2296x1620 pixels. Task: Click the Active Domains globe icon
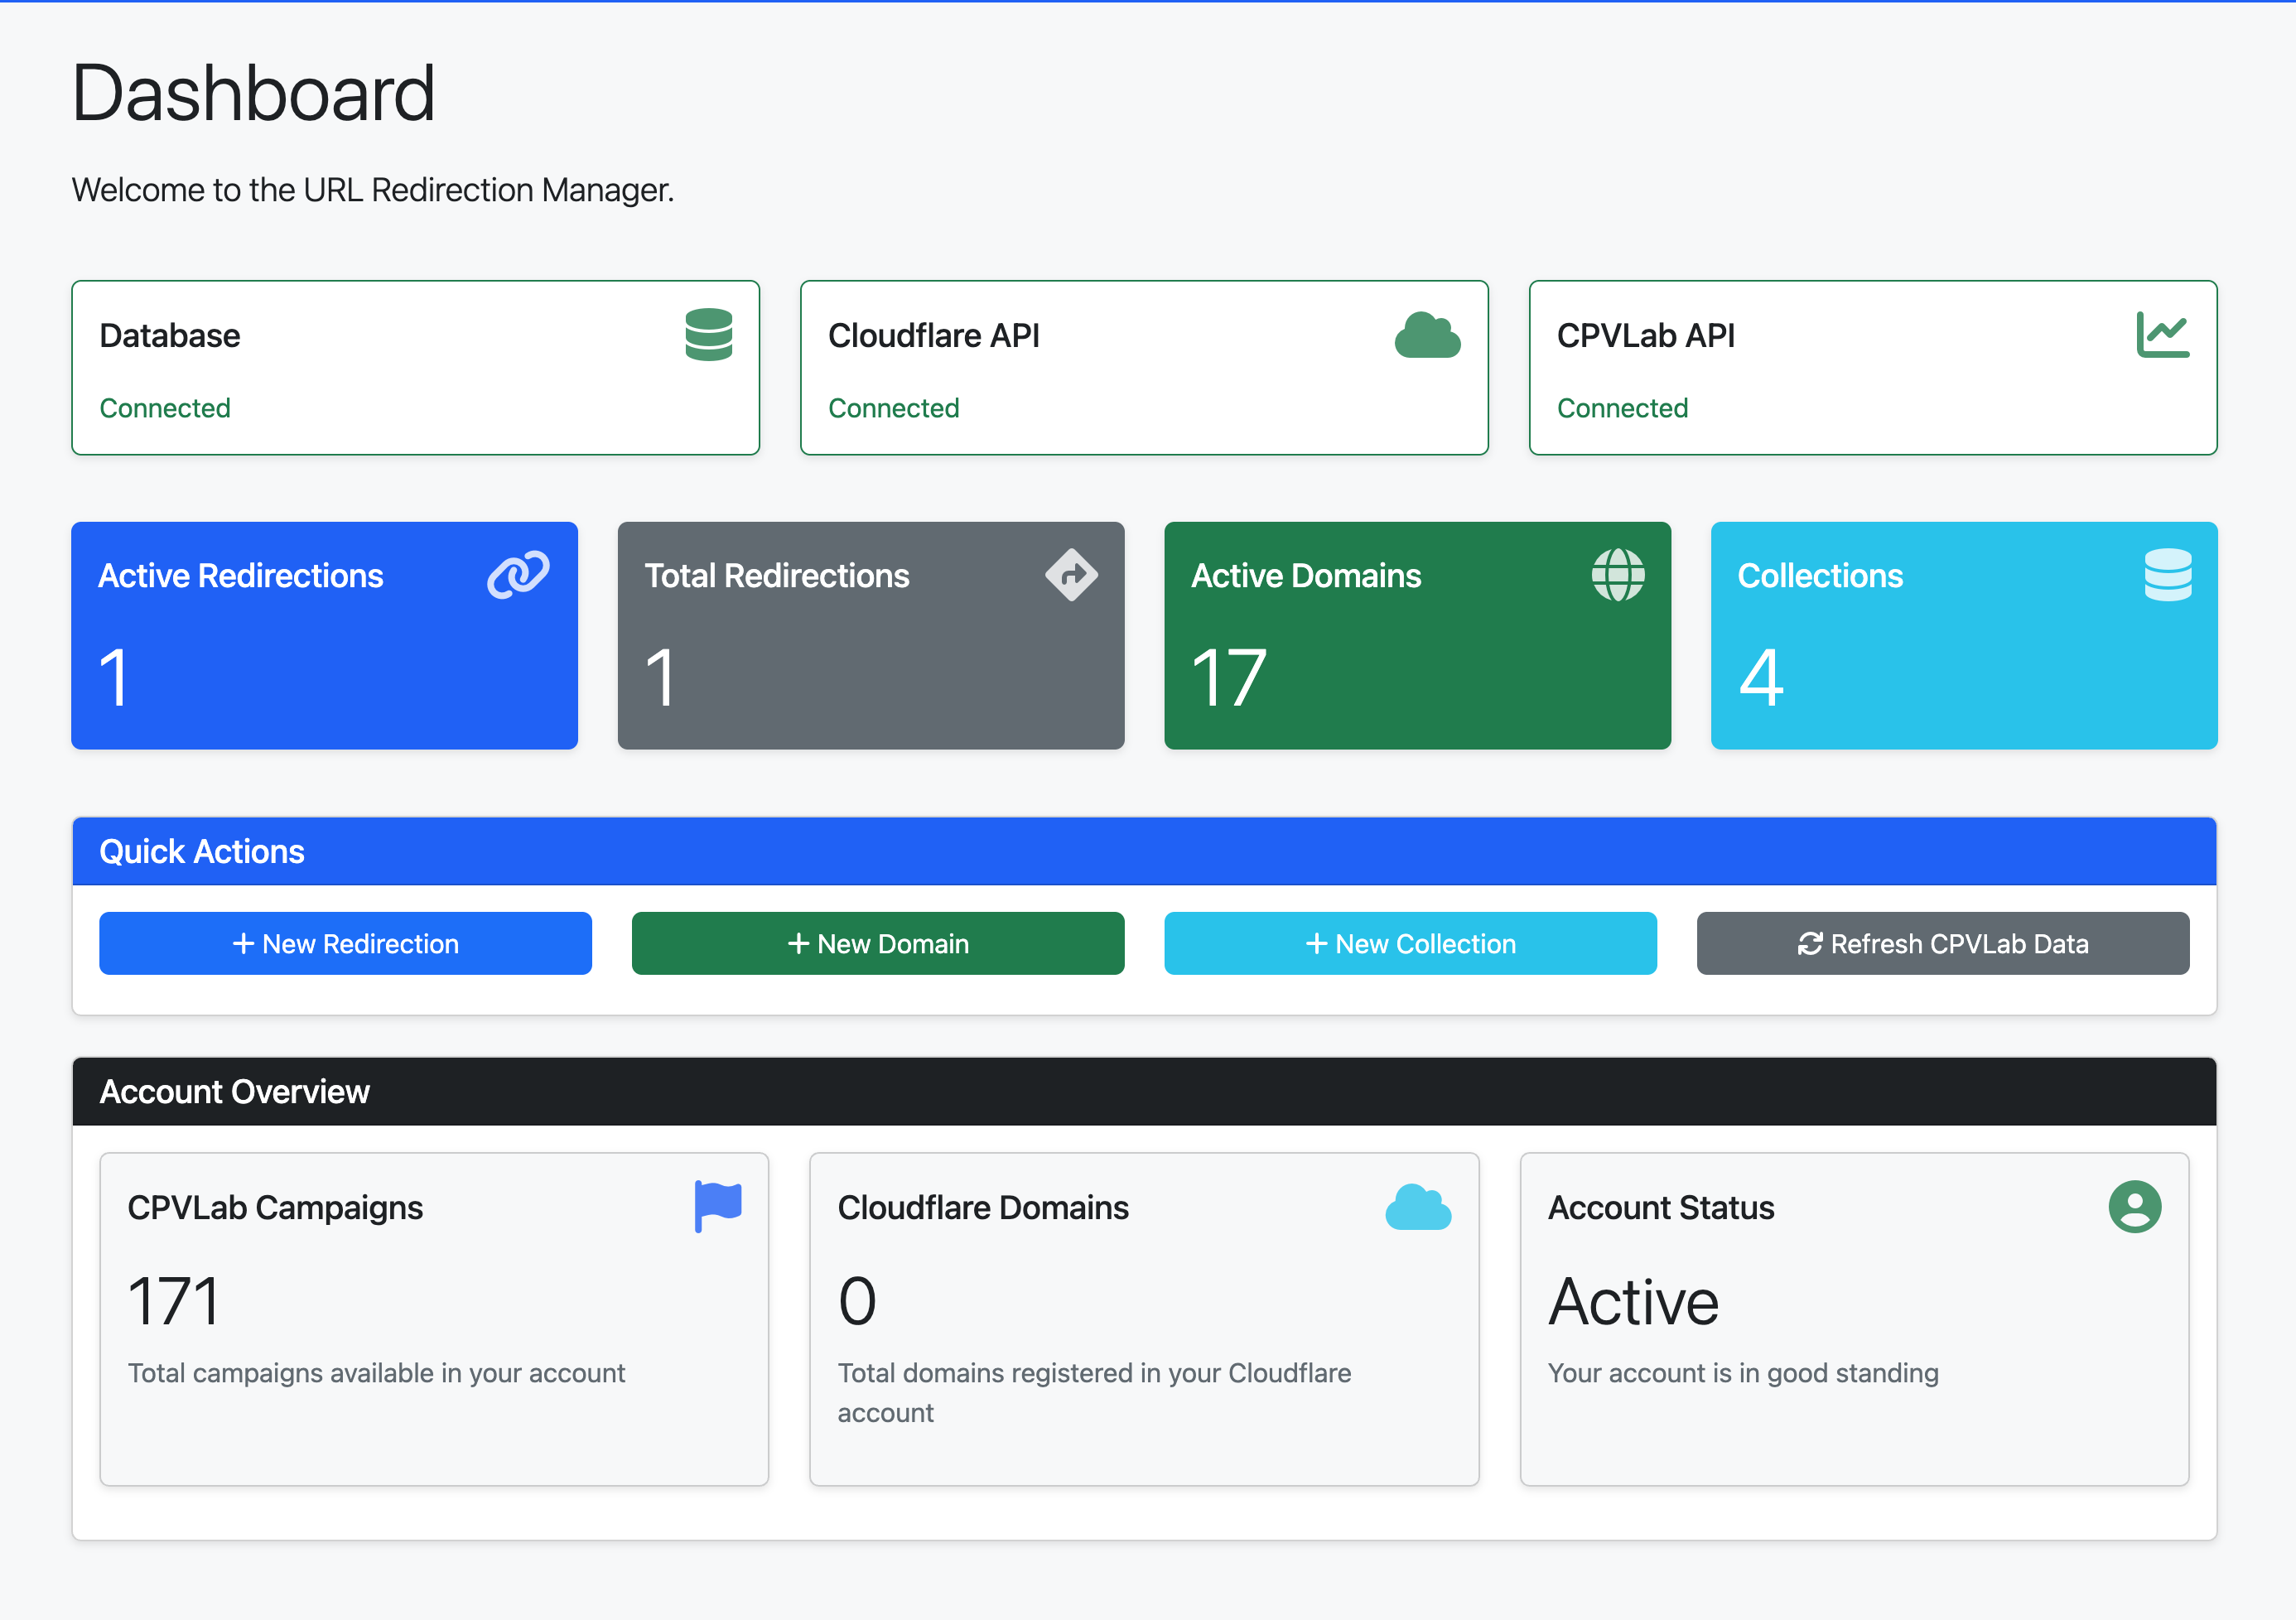(x=1618, y=575)
